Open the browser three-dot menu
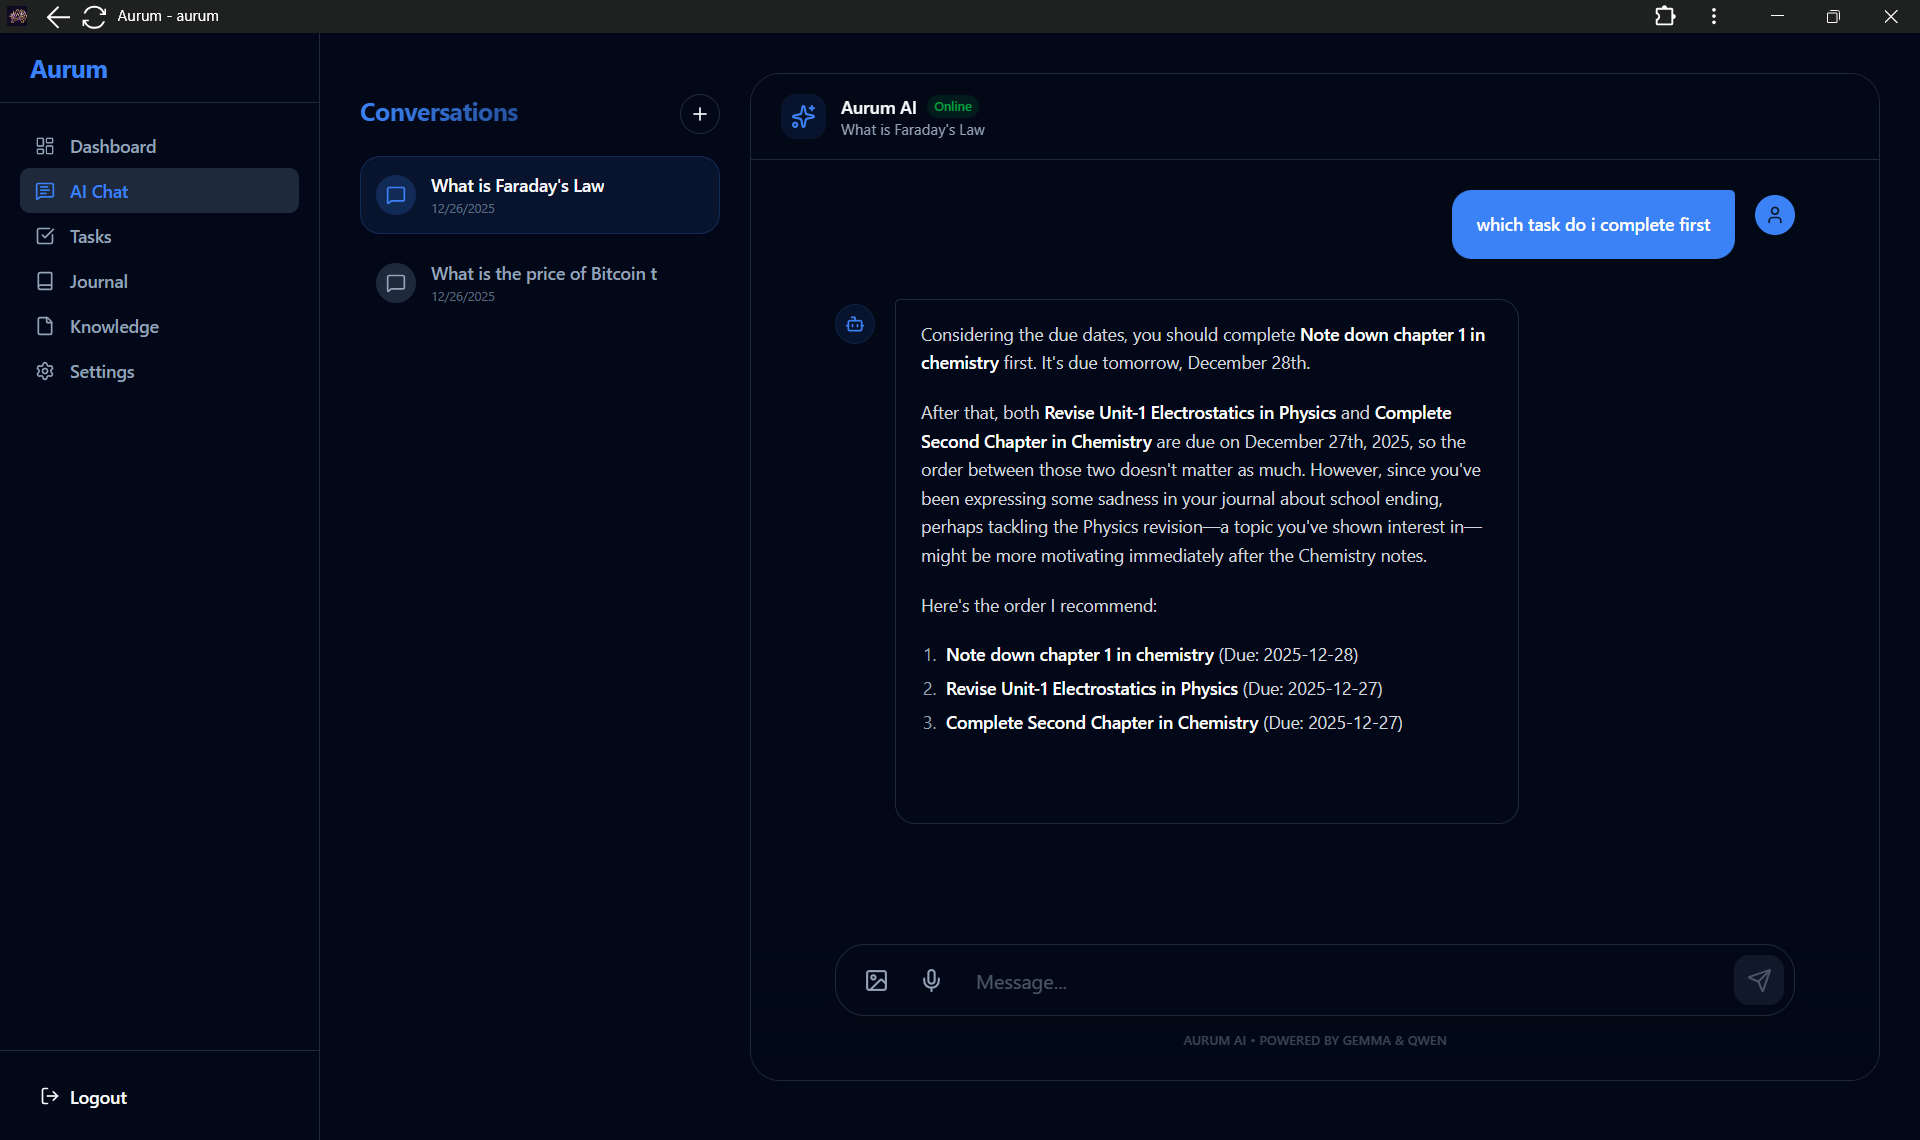Viewport: 1920px width, 1140px height. [1713, 16]
